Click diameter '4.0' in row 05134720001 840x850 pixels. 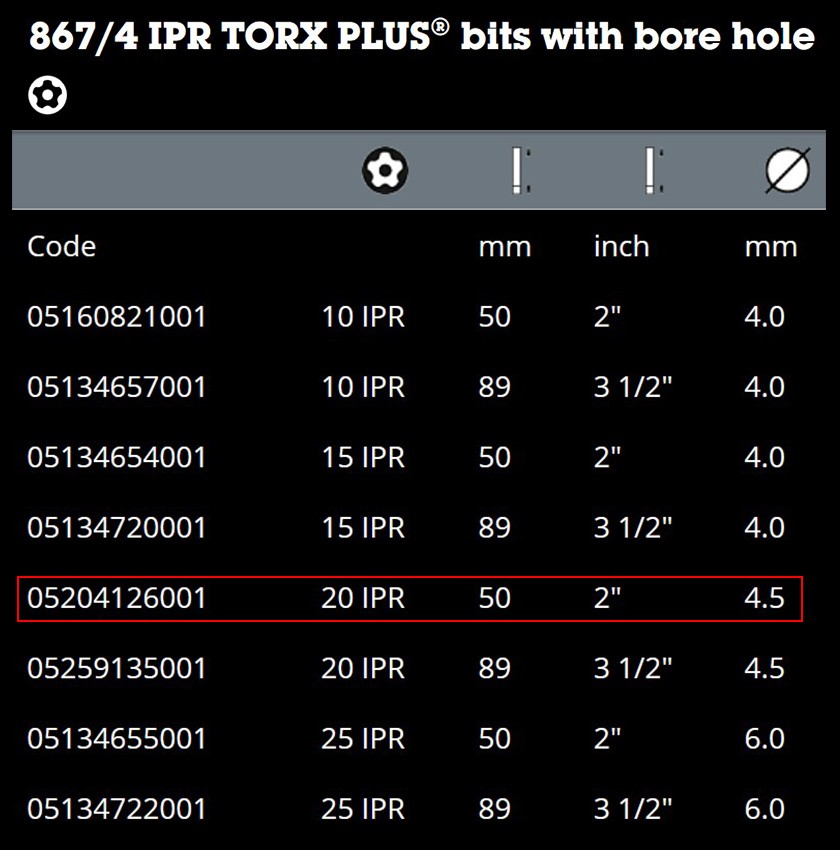click(765, 528)
